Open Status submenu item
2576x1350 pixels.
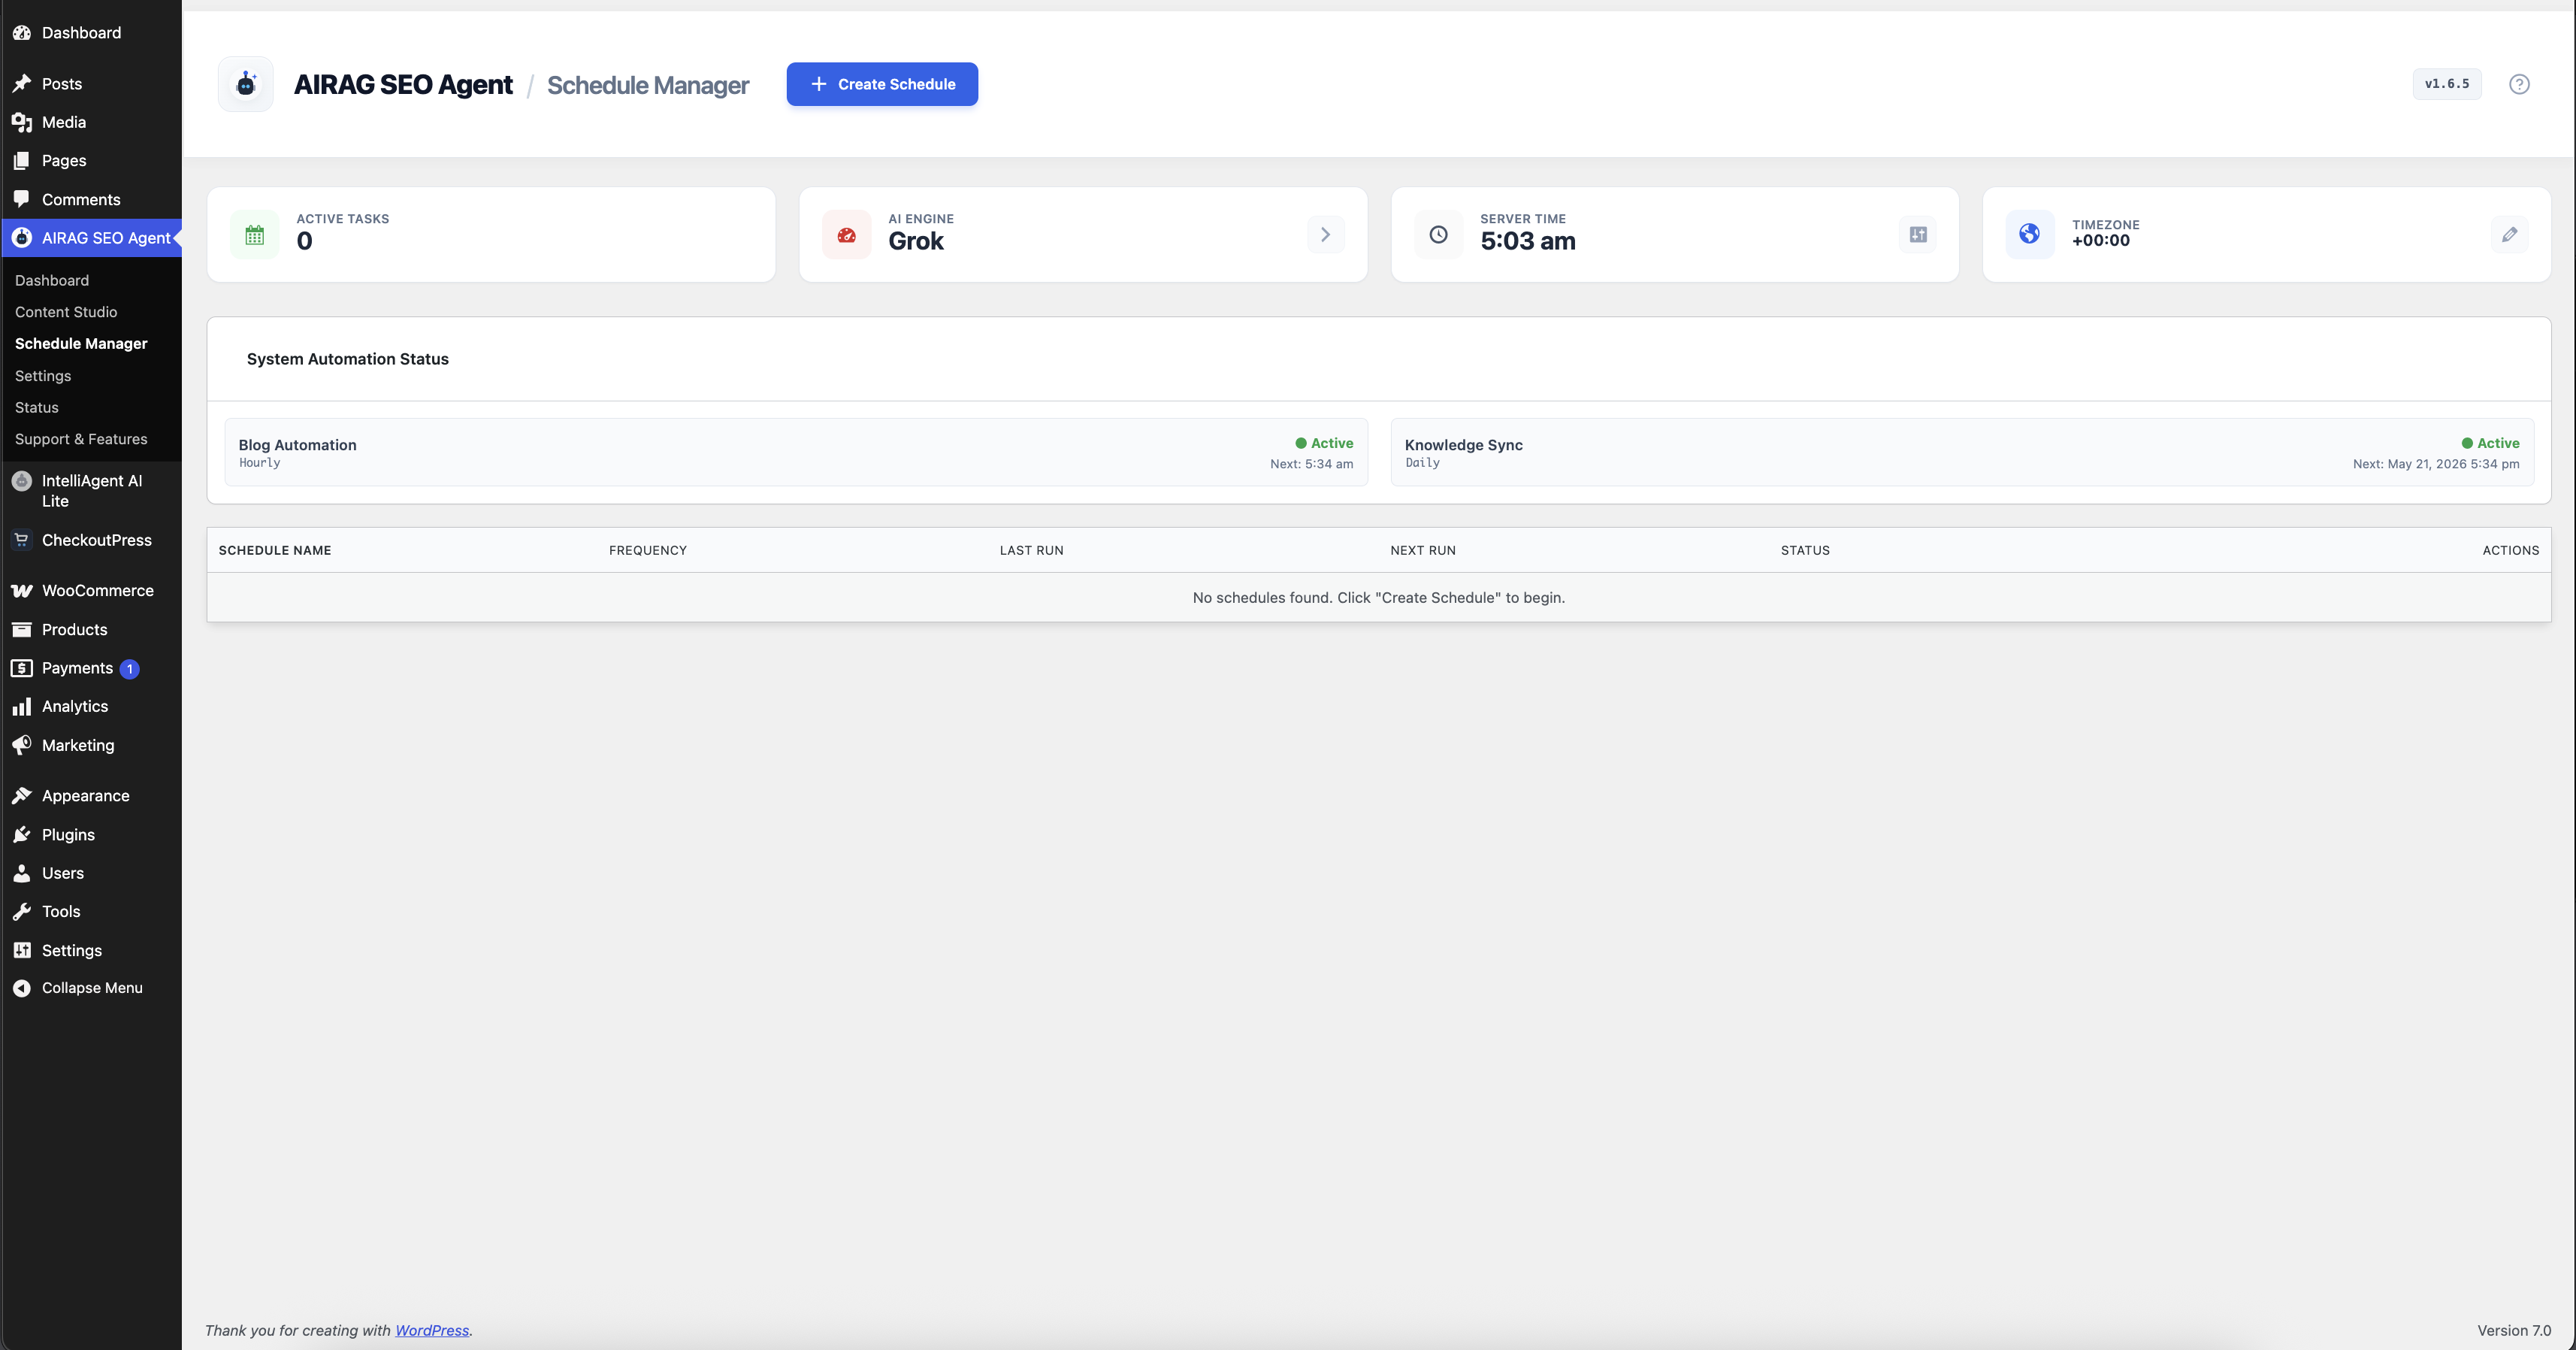click(x=37, y=408)
